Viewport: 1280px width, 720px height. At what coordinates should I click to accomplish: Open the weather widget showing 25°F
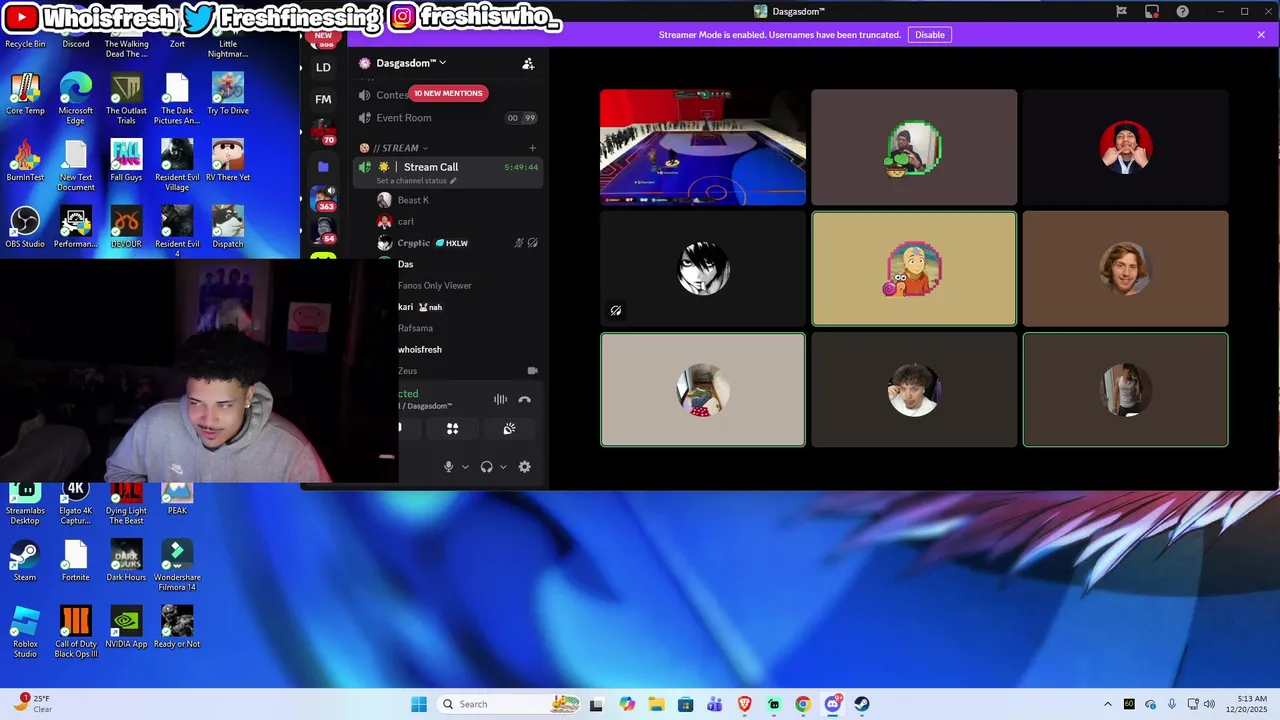coord(32,704)
